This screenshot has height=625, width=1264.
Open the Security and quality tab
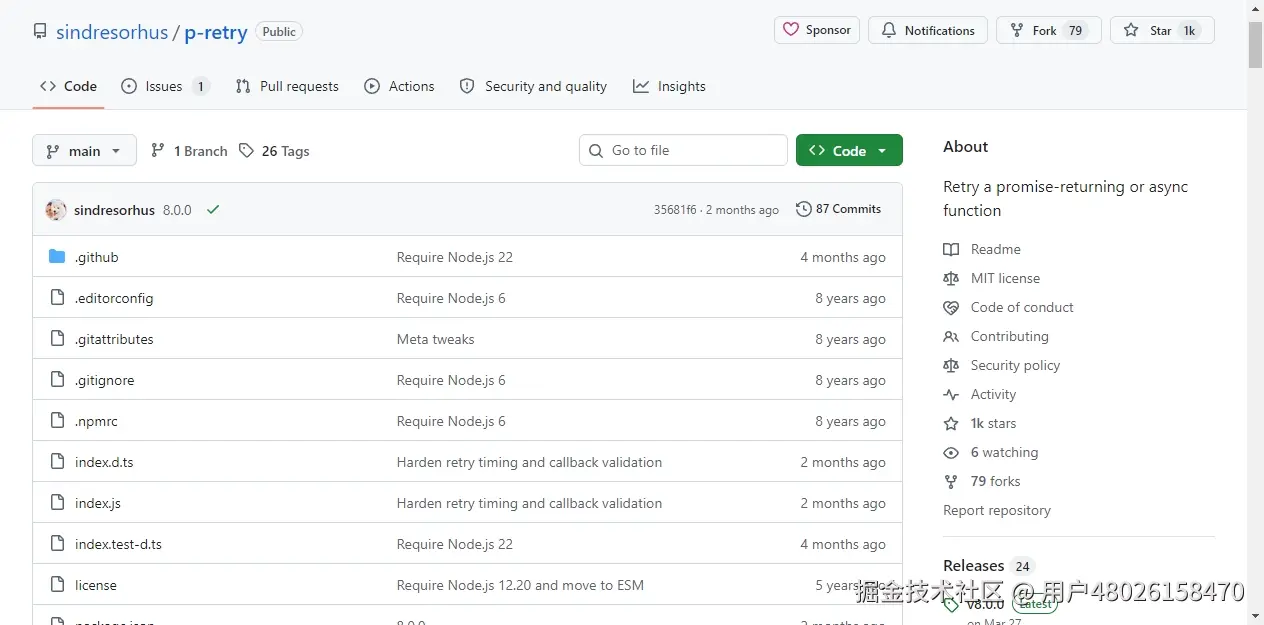coord(533,86)
